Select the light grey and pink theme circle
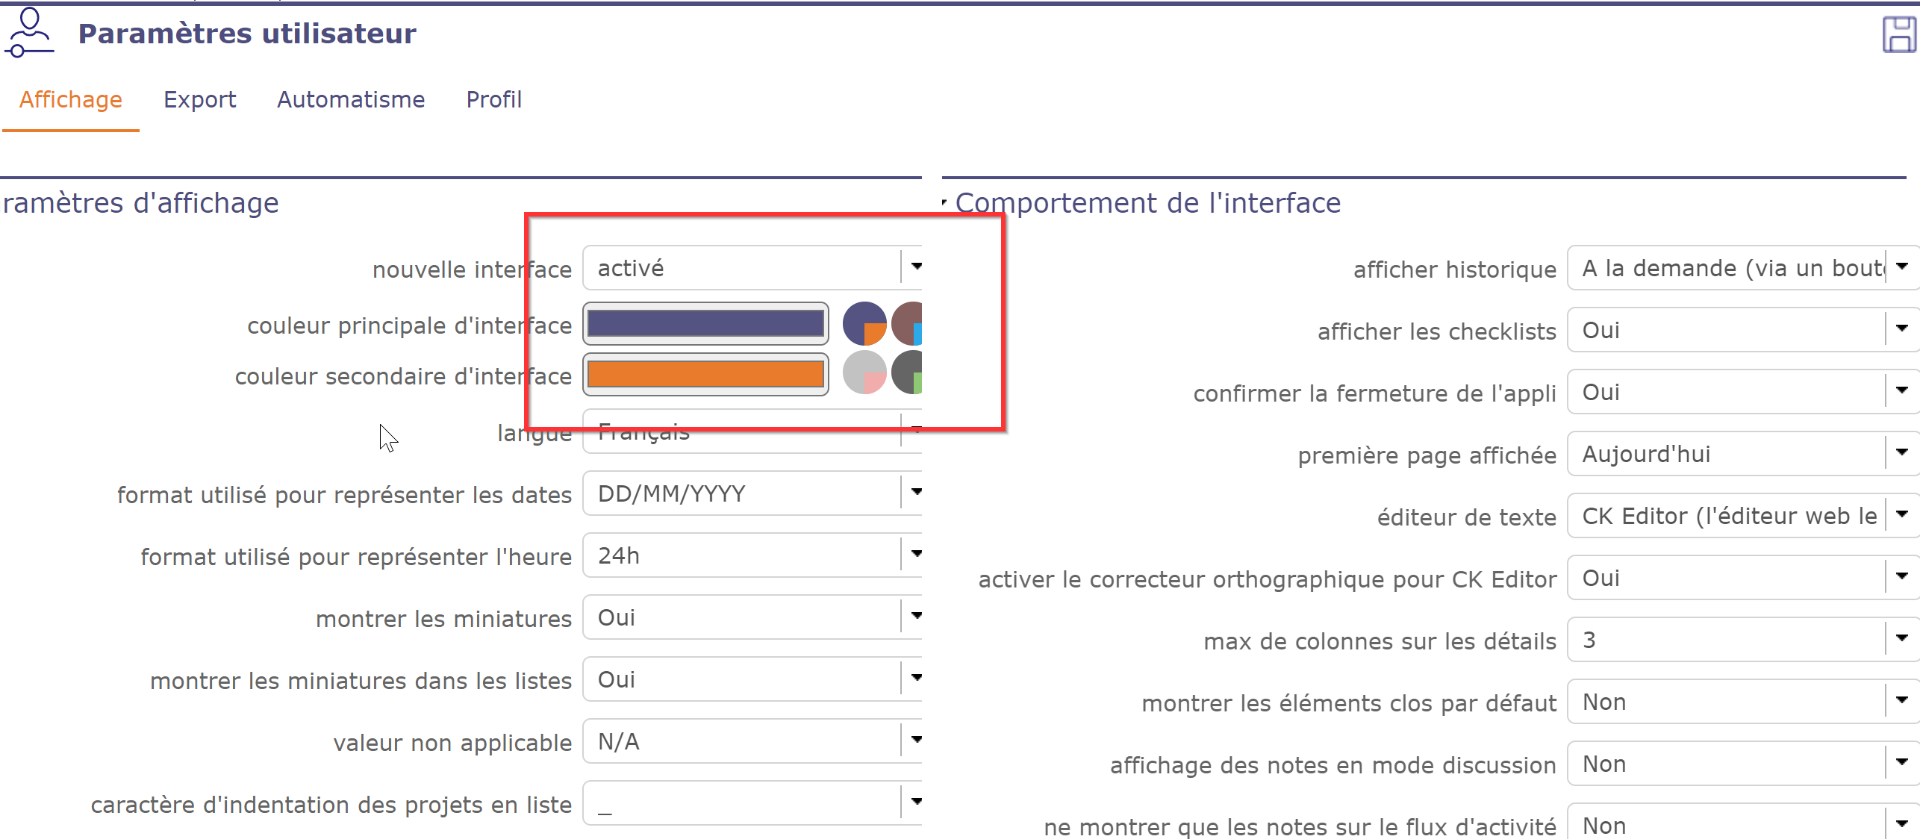Image resolution: width=1920 pixels, height=839 pixels. [864, 373]
